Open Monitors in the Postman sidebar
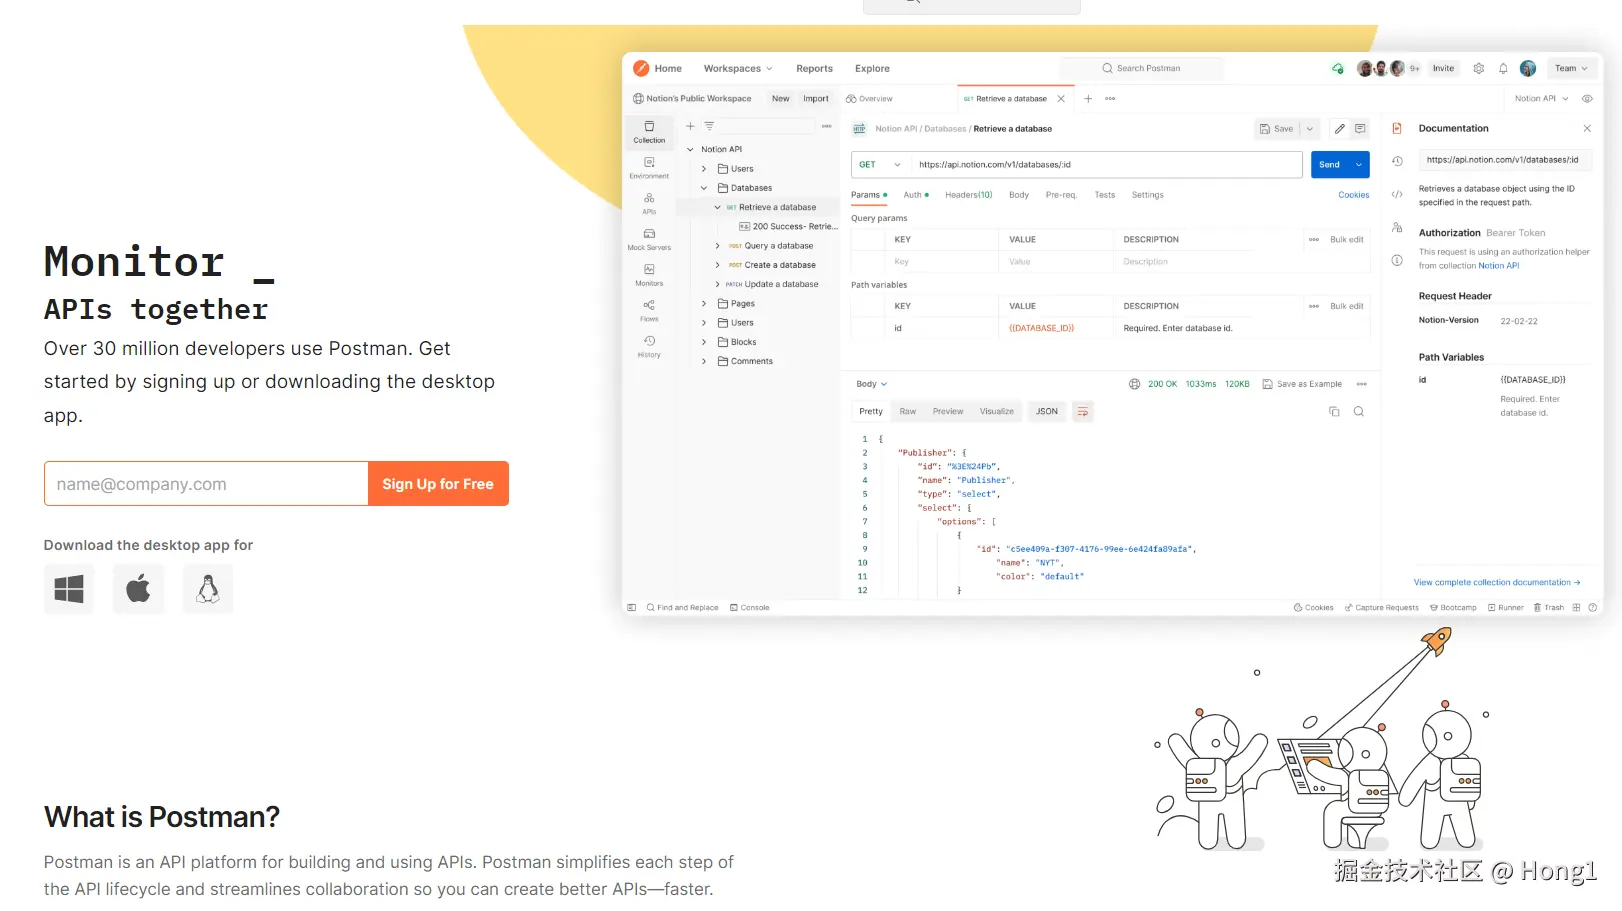The image size is (1622, 911). tap(649, 275)
